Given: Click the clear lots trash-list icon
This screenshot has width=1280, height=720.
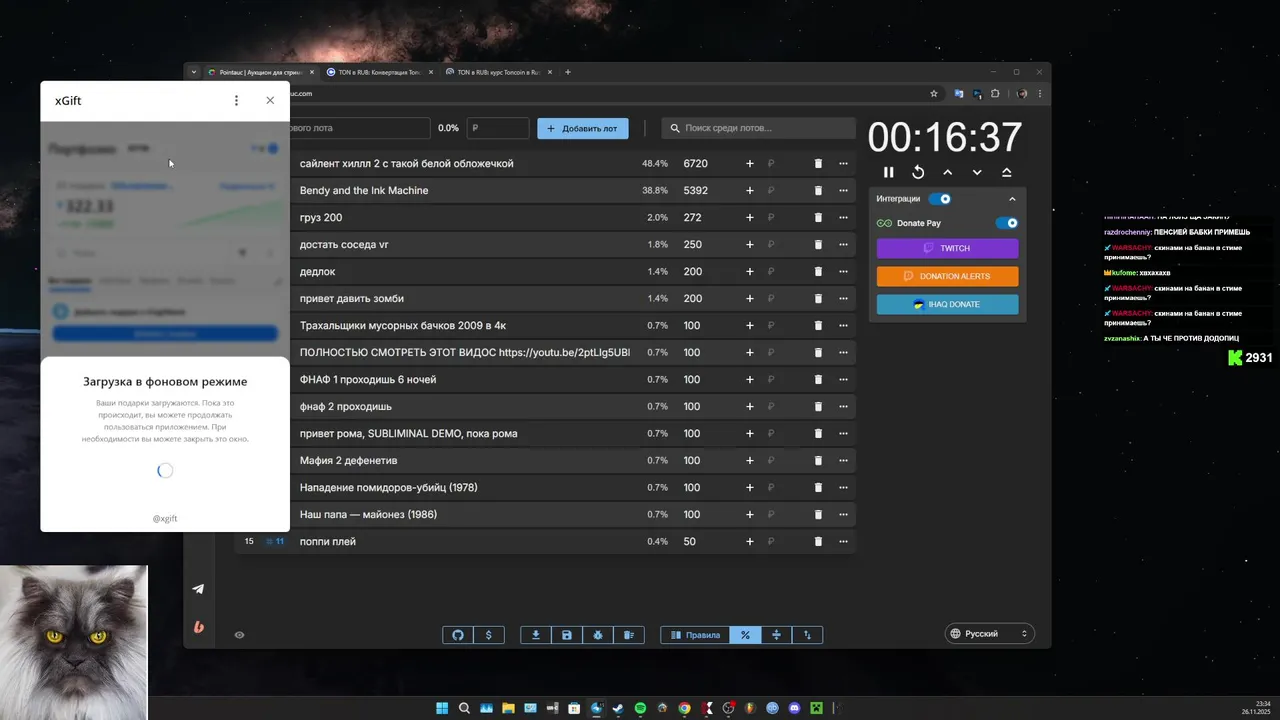Looking at the screenshot, I should 629,635.
